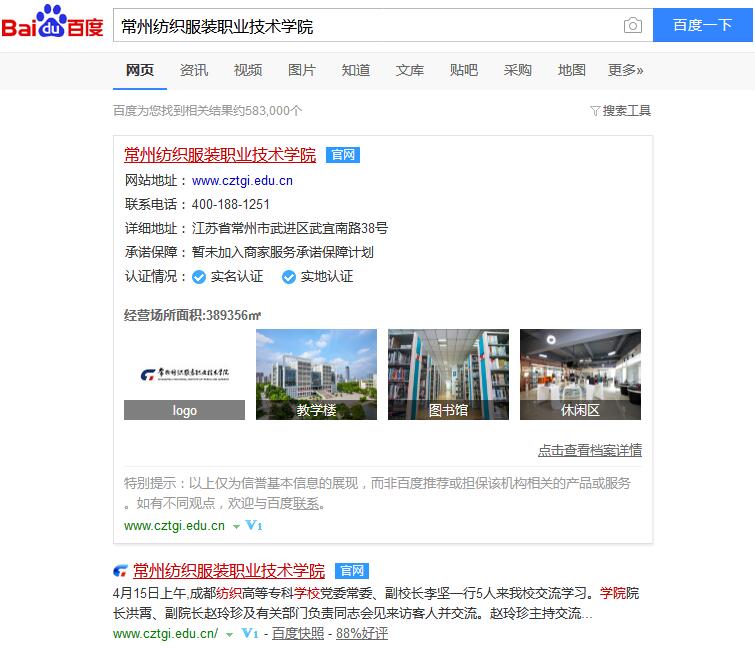Switch to the 视频 tab
755x649 pixels.
247,70
